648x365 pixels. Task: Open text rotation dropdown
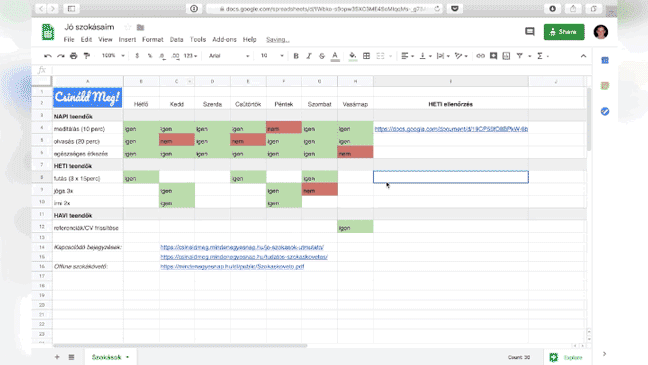coord(461,56)
